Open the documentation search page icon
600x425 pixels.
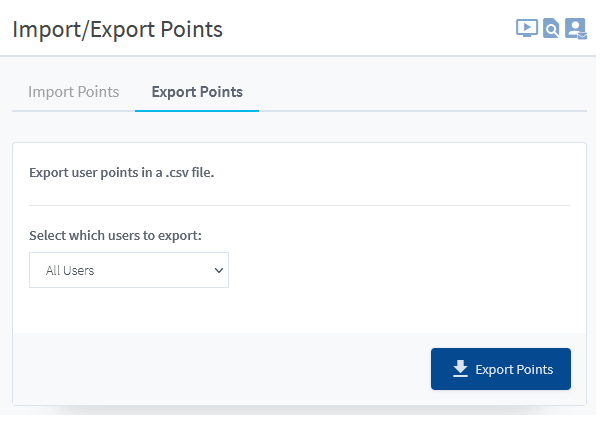tap(551, 28)
